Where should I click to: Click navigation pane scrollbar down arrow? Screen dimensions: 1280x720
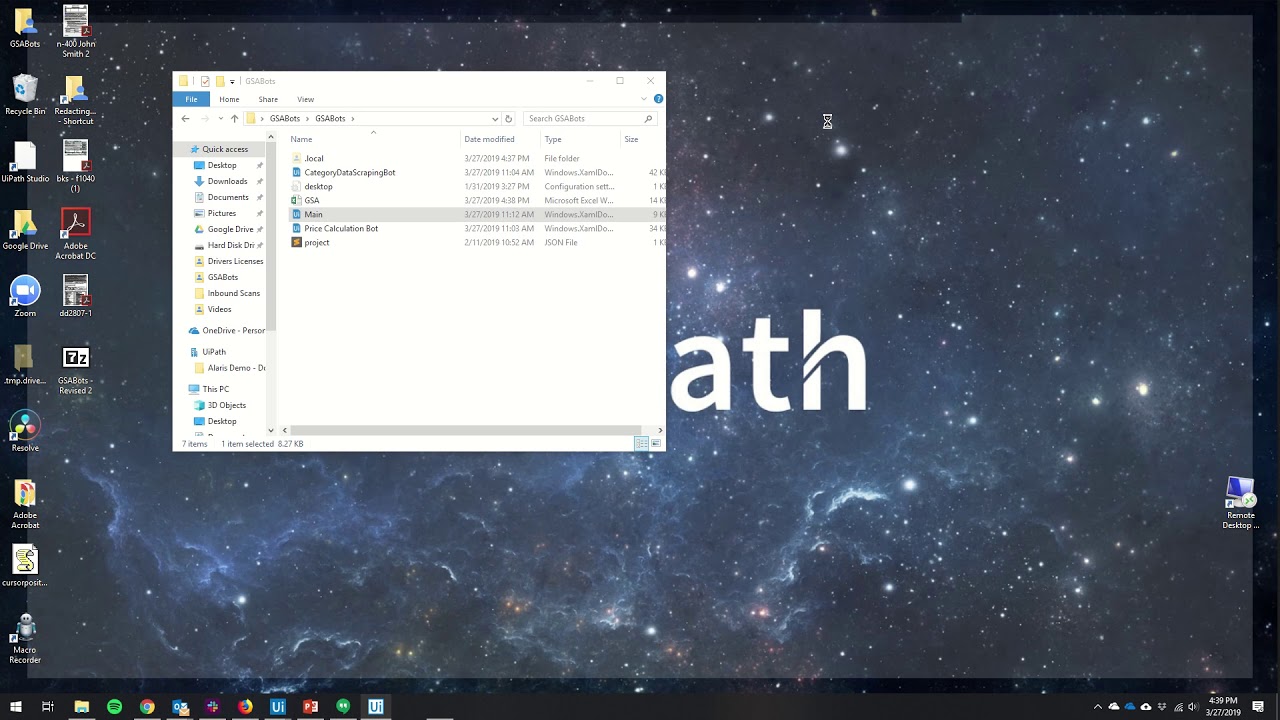(x=270, y=430)
